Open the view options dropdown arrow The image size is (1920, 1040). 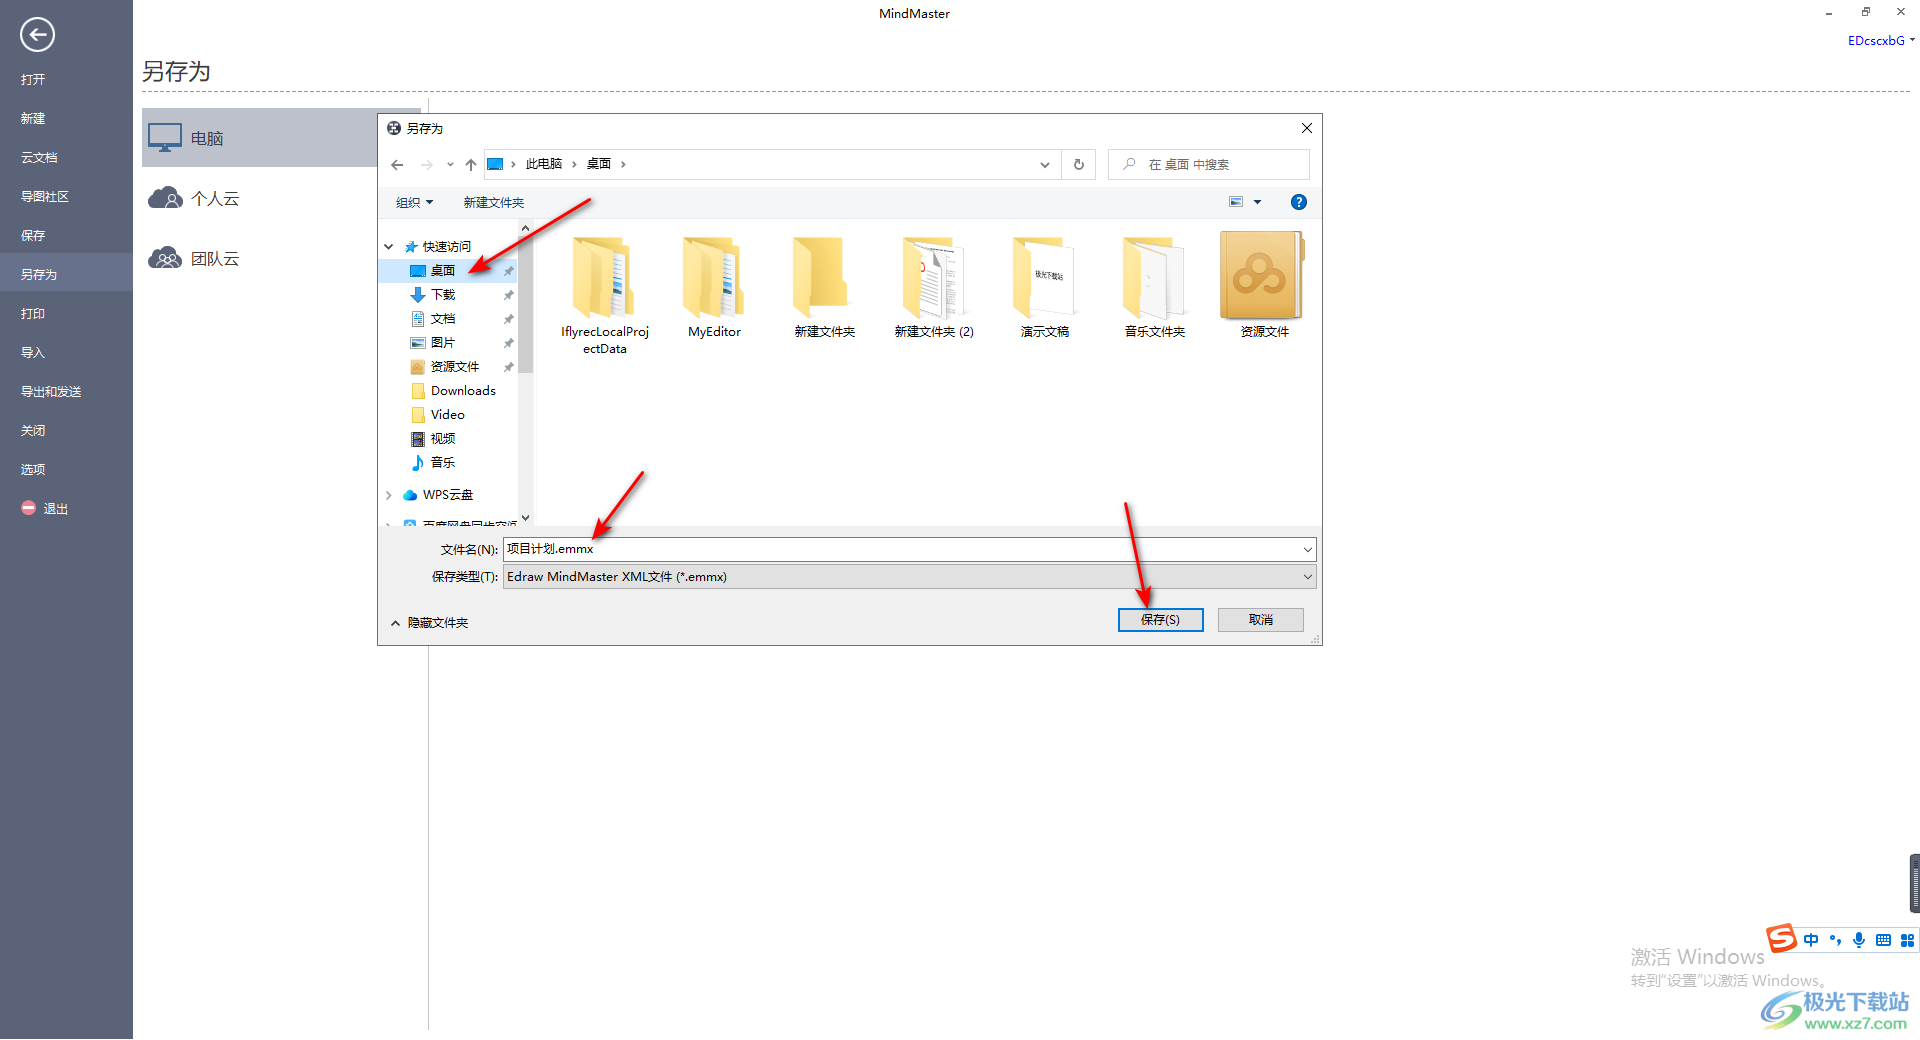(1258, 202)
